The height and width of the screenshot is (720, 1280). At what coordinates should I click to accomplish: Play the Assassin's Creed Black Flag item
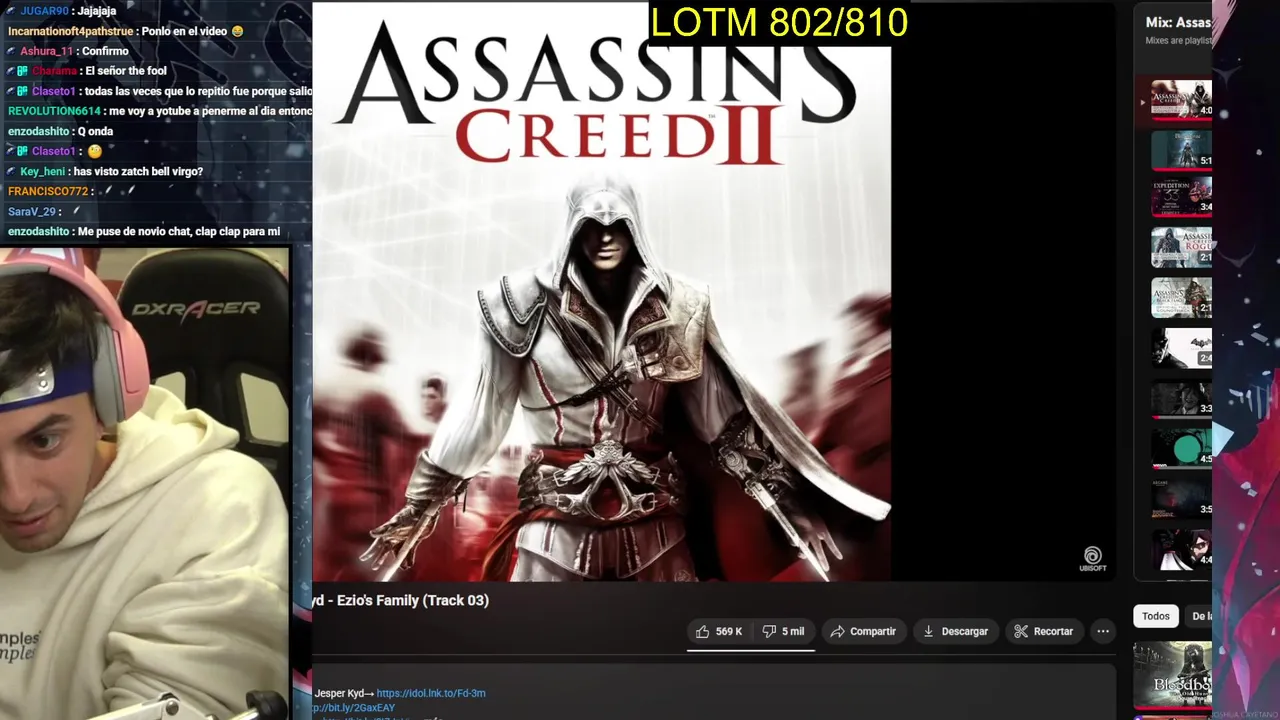pyautogui.click(x=1181, y=297)
